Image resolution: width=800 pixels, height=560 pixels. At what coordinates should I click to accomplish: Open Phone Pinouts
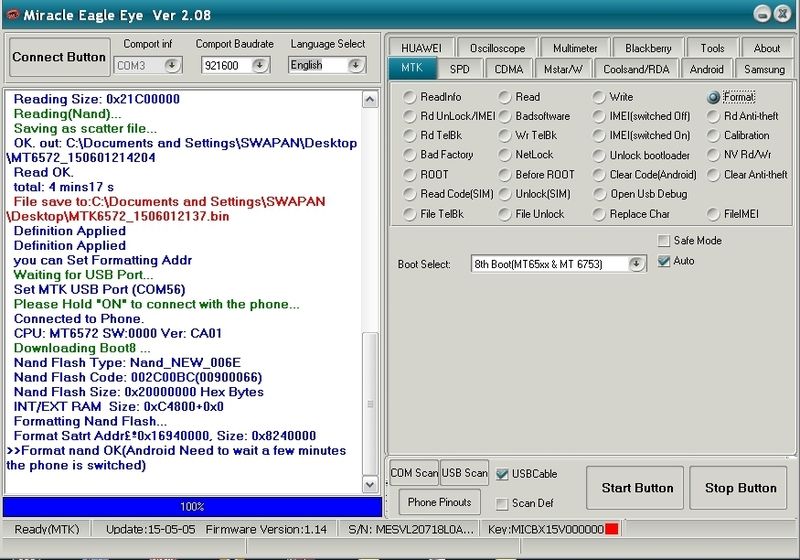click(439, 502)
